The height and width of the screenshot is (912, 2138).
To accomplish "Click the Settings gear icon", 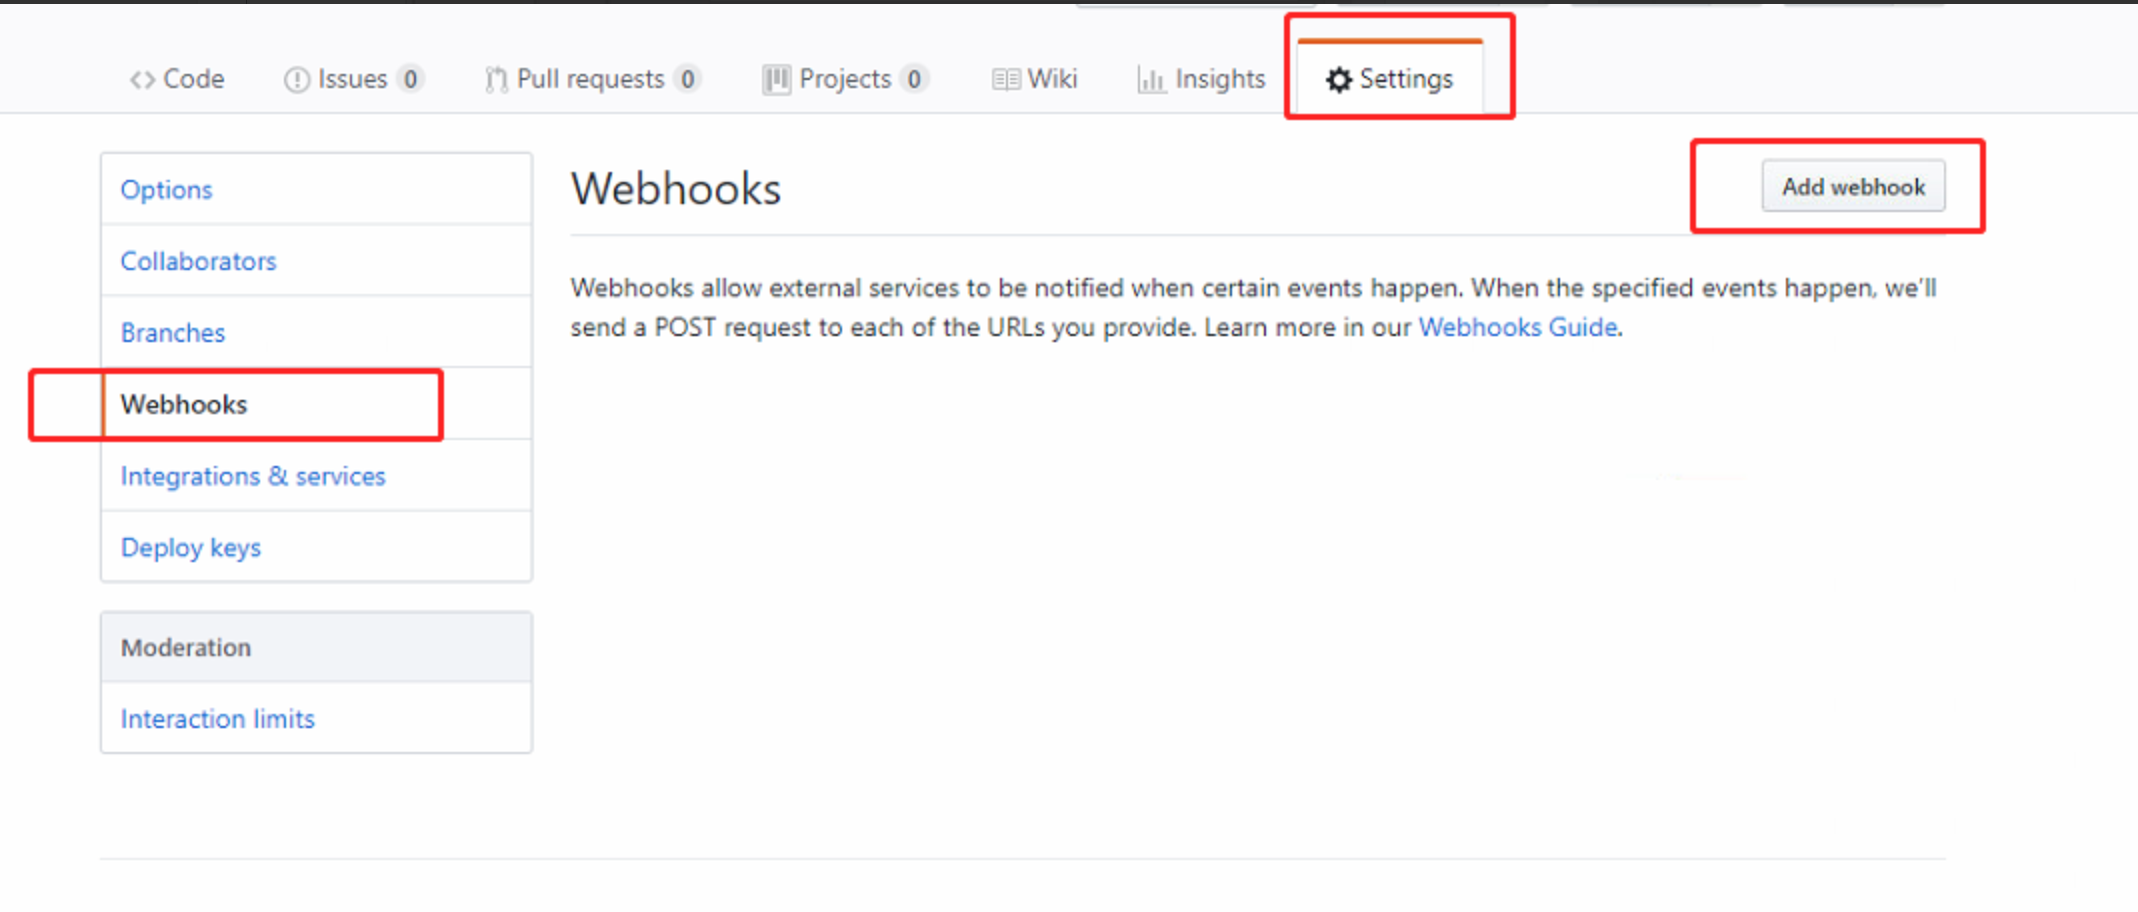I will point(1339,80).
